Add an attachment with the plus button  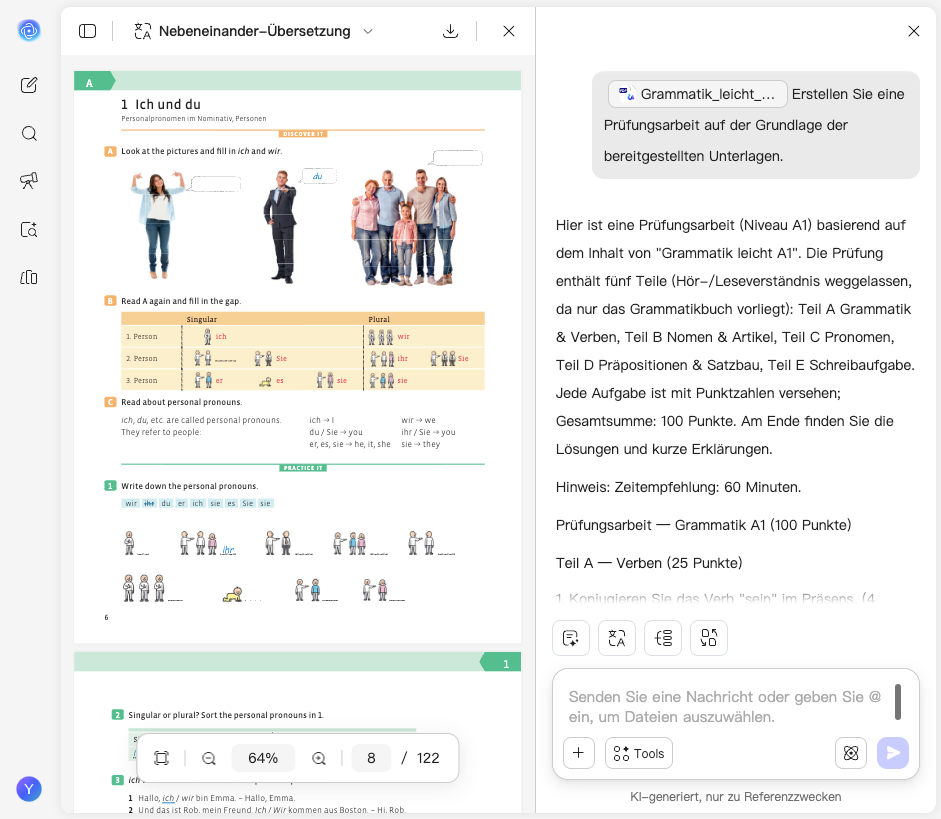(x=579, y=753)
